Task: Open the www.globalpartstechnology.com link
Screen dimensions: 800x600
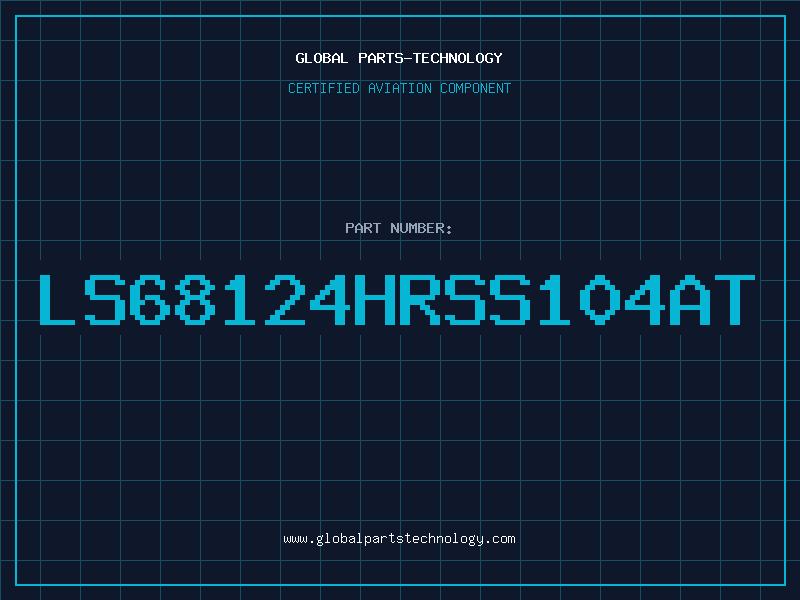Action: (399, 539)
